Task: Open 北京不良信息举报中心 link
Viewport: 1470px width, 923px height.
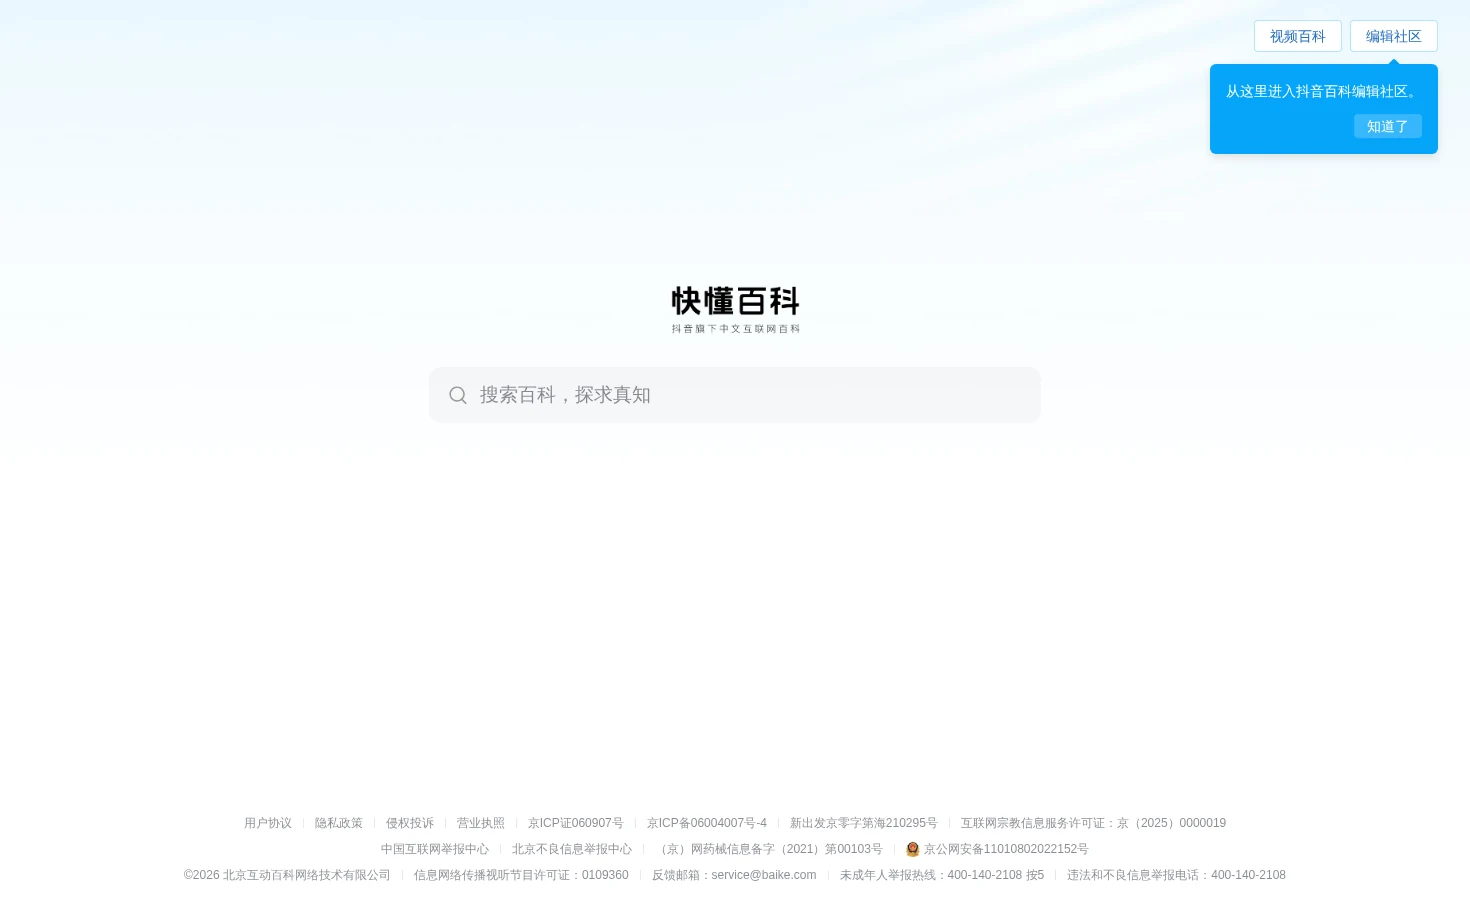Action: [x=572, y=849]
